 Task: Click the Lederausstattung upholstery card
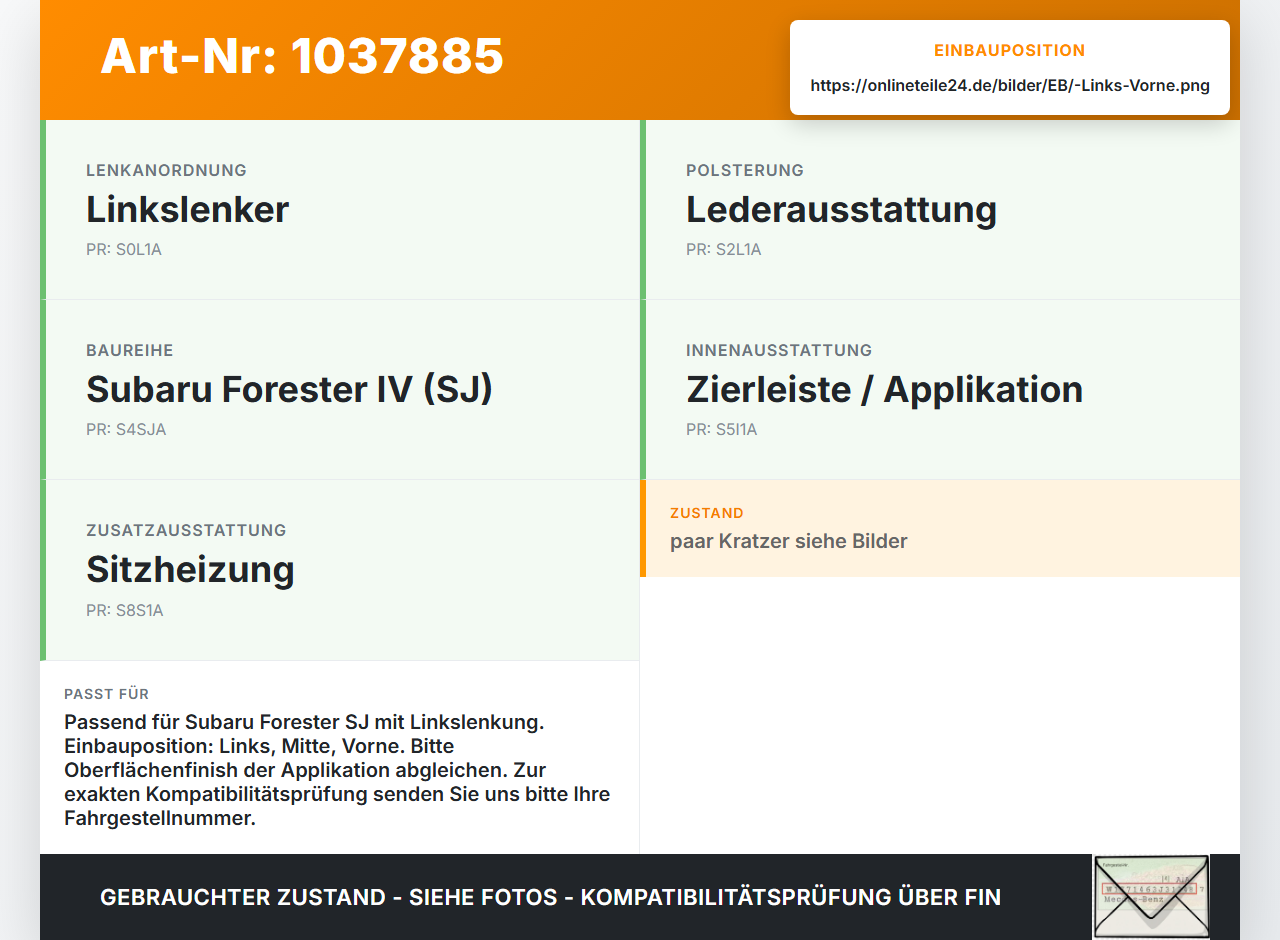pyautogui.click(x=940, y=210)
